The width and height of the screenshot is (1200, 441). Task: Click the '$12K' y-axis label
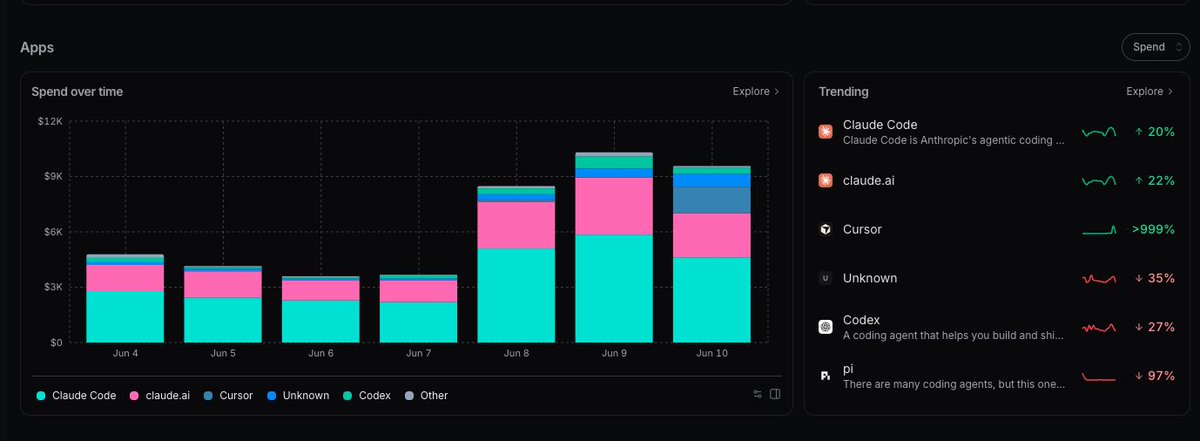click(x=50, y=121)
